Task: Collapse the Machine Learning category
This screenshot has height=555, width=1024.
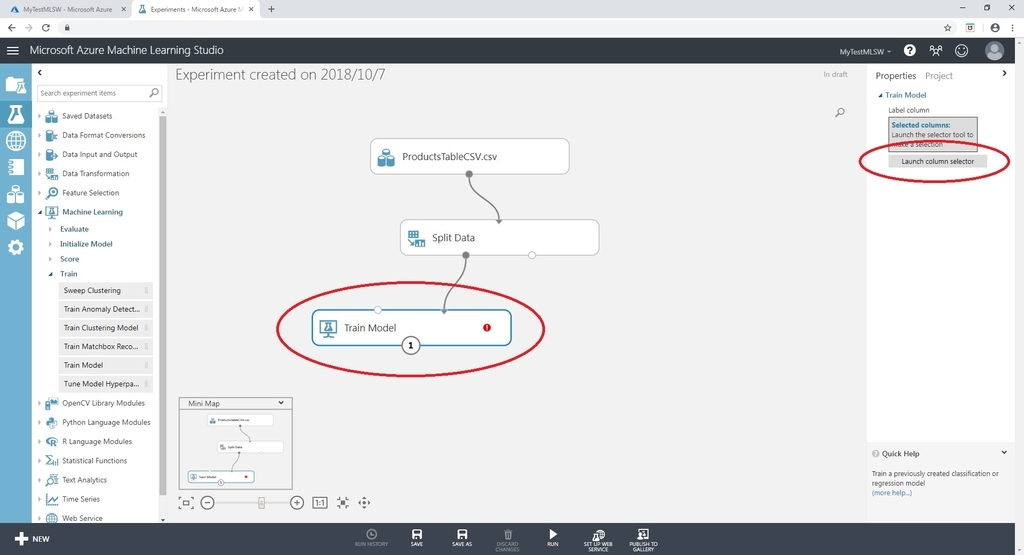Action: (39, 212)
